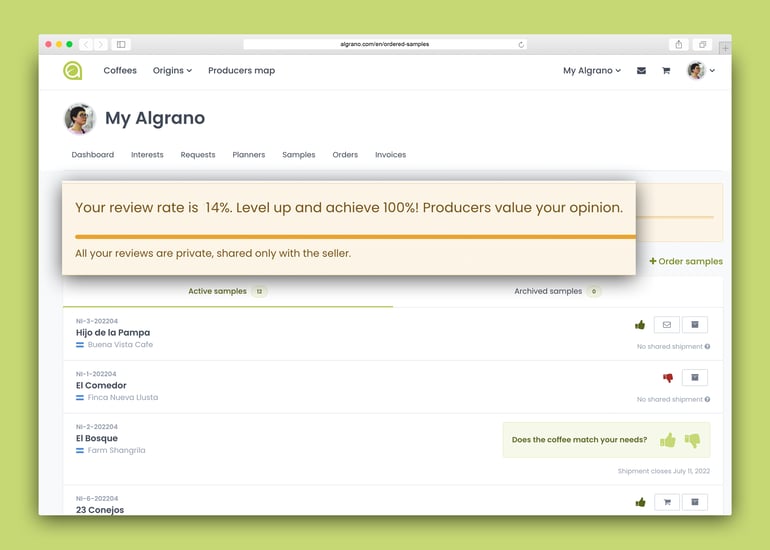This screenshot has height=550, width=770.
Task: Switch to the Orders tab
Action: (345, 155)
